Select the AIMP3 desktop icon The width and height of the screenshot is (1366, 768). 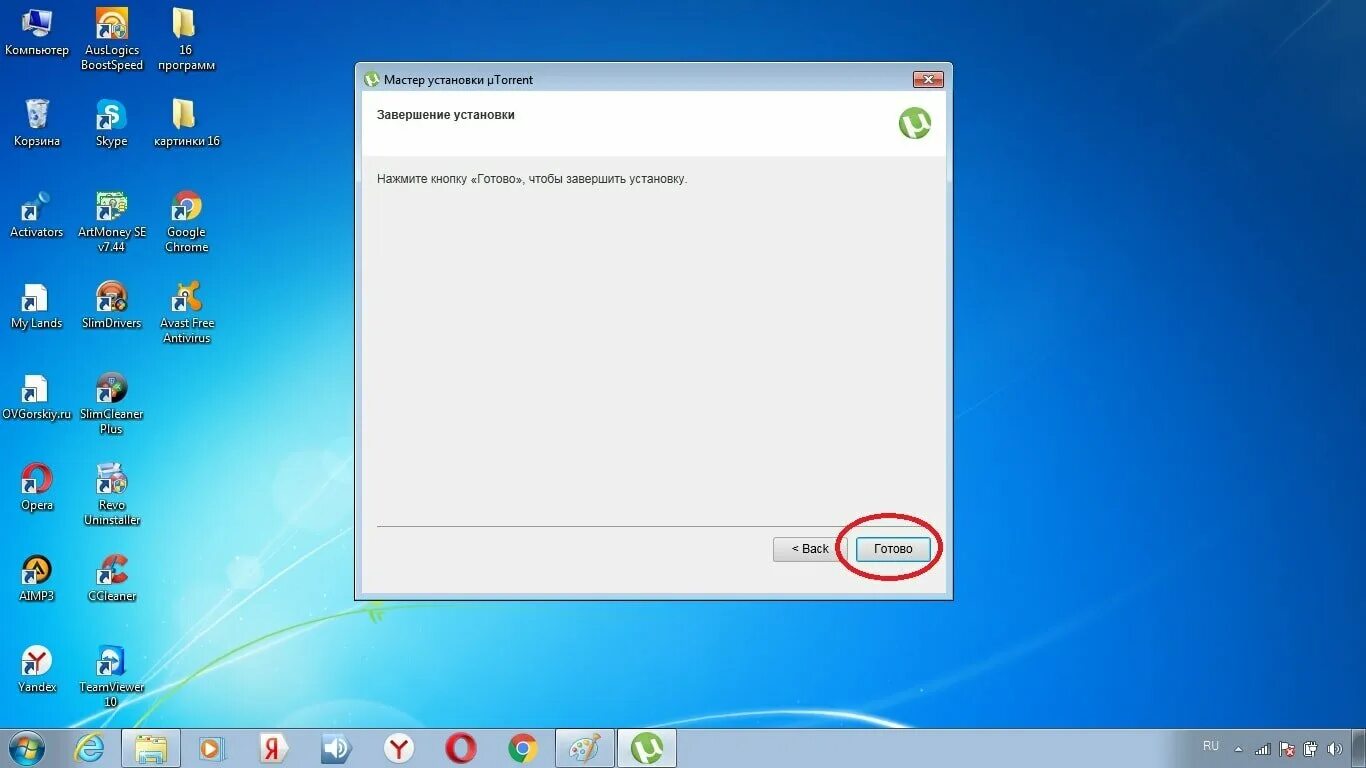click(37, 578)
